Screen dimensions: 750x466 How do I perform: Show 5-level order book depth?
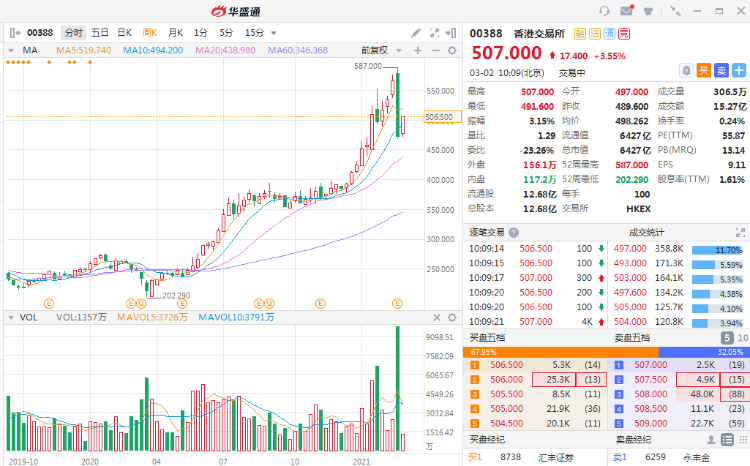727,338
